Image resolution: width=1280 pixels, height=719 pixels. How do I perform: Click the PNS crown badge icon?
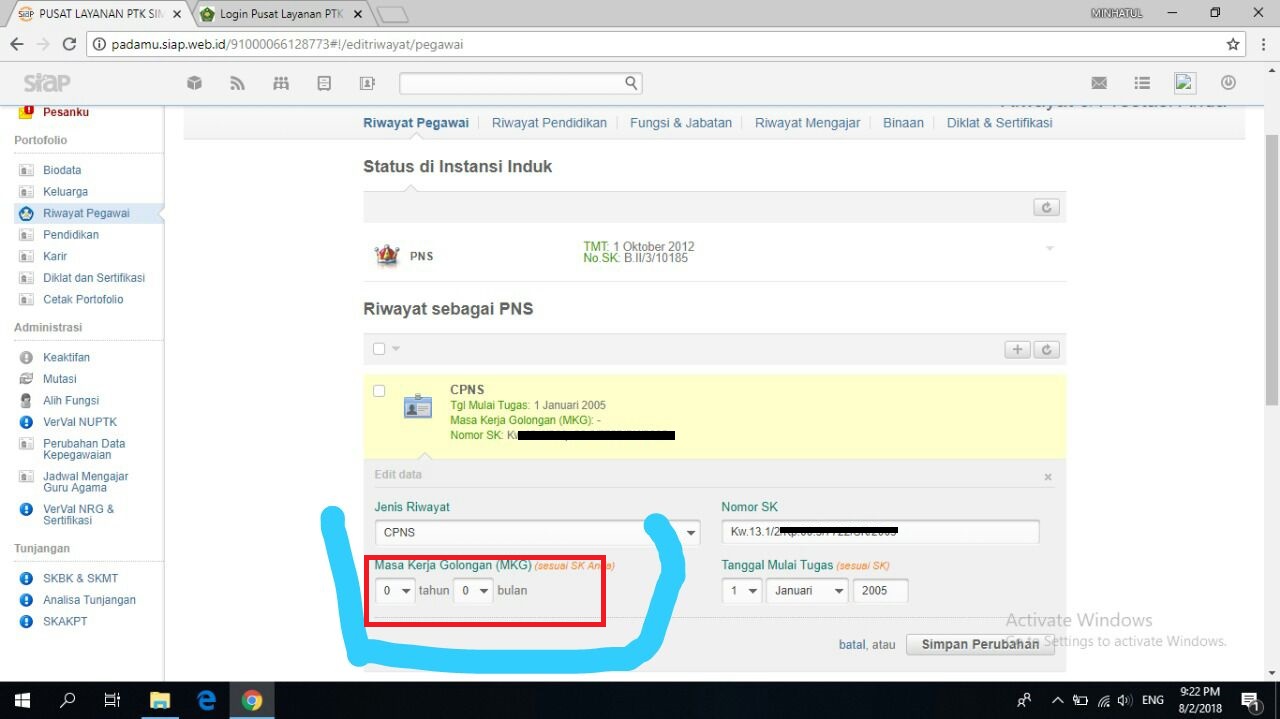387,256
